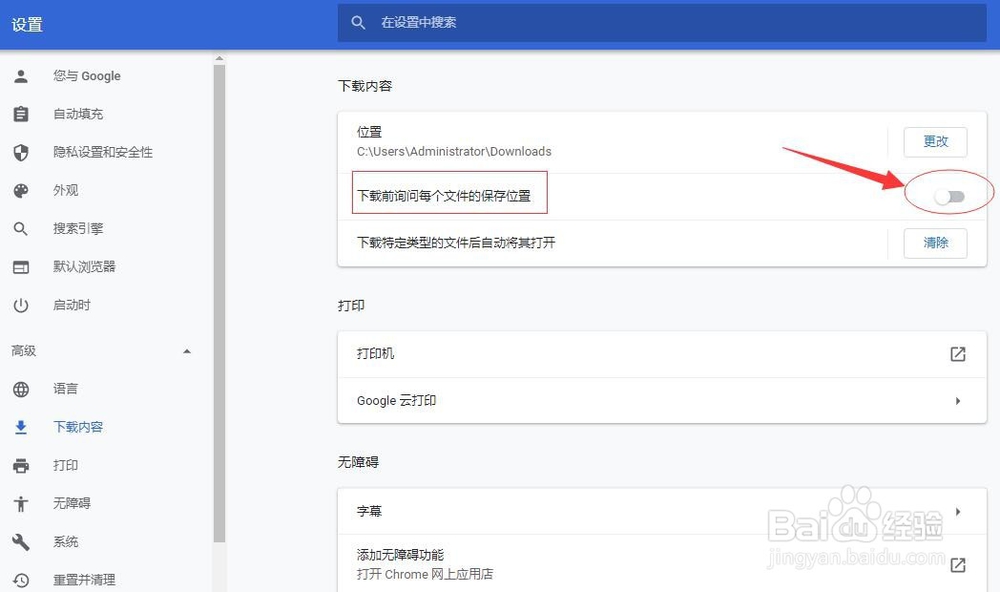This screenshot has width=1000, height=592.
Task: Click the person icon beside 您与 Google
Action: point(21,77)
